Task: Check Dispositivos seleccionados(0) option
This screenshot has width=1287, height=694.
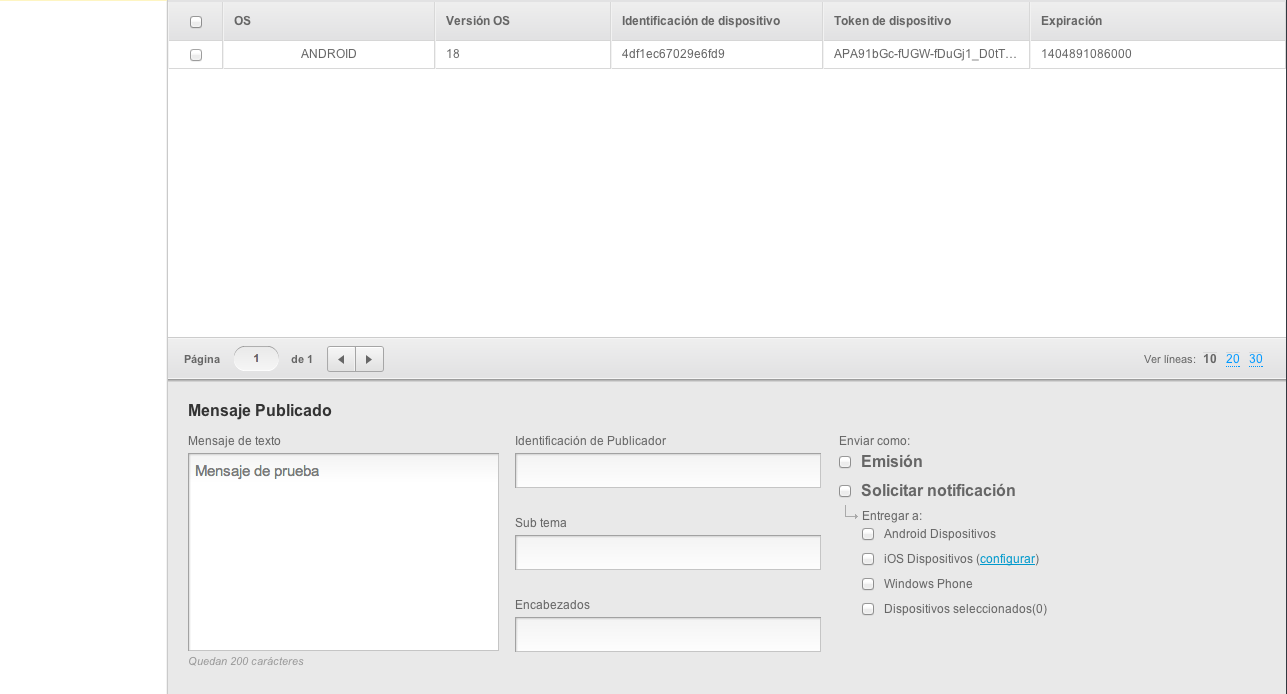Action: pos(868,609)
